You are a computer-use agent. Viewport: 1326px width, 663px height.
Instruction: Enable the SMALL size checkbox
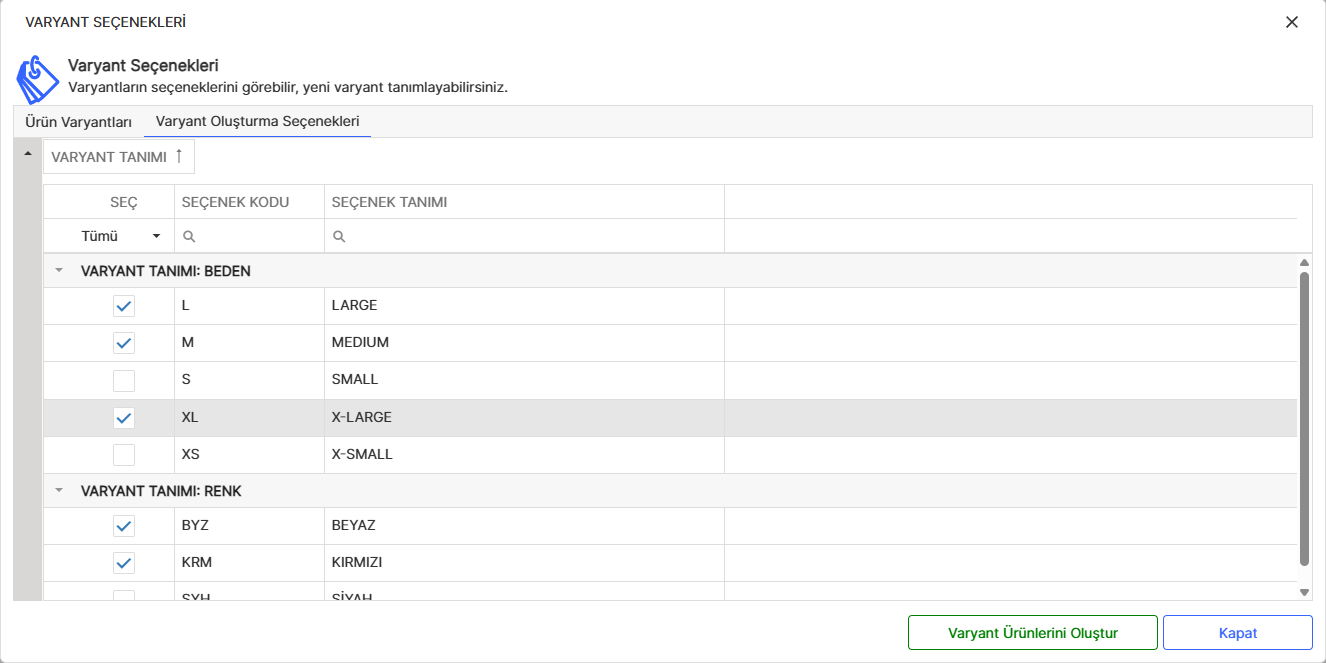pyautogui.click(x=124, y=380)
